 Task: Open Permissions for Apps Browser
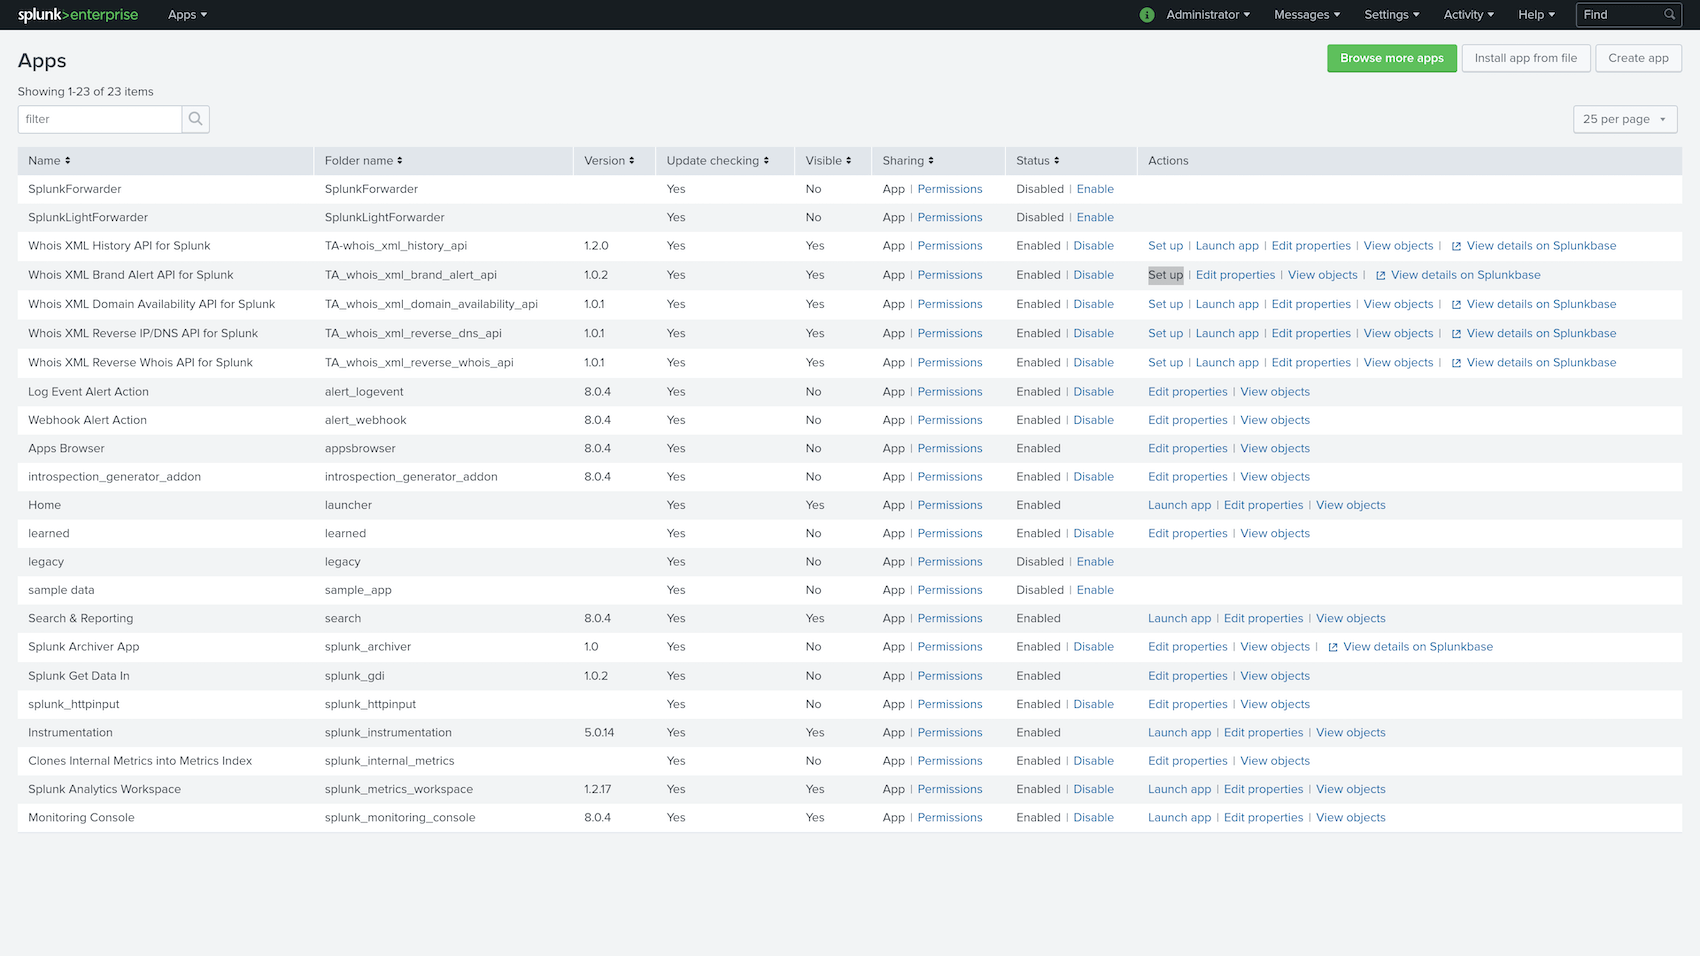coord(950,449)
